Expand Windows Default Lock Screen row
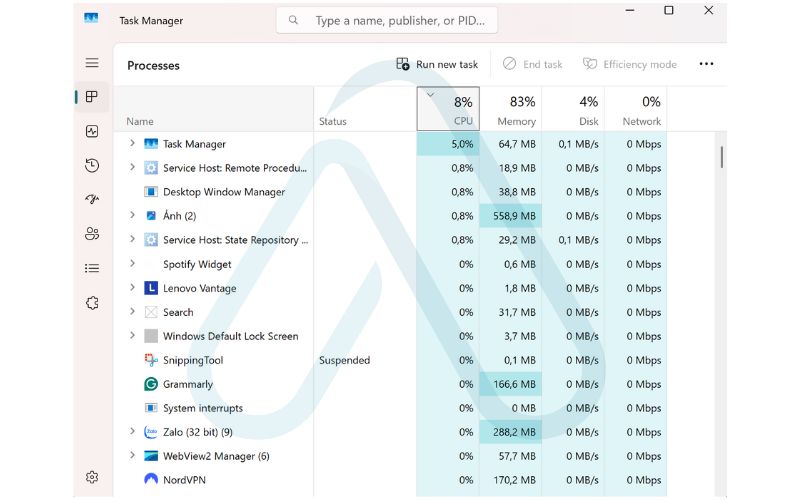 coord(132,335)
